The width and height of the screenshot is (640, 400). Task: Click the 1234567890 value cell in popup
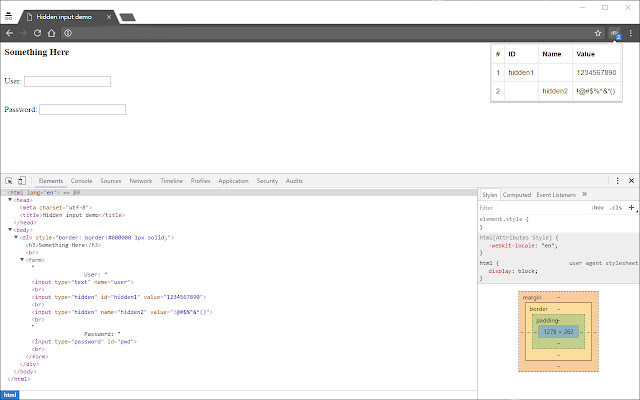coord(596,72)
